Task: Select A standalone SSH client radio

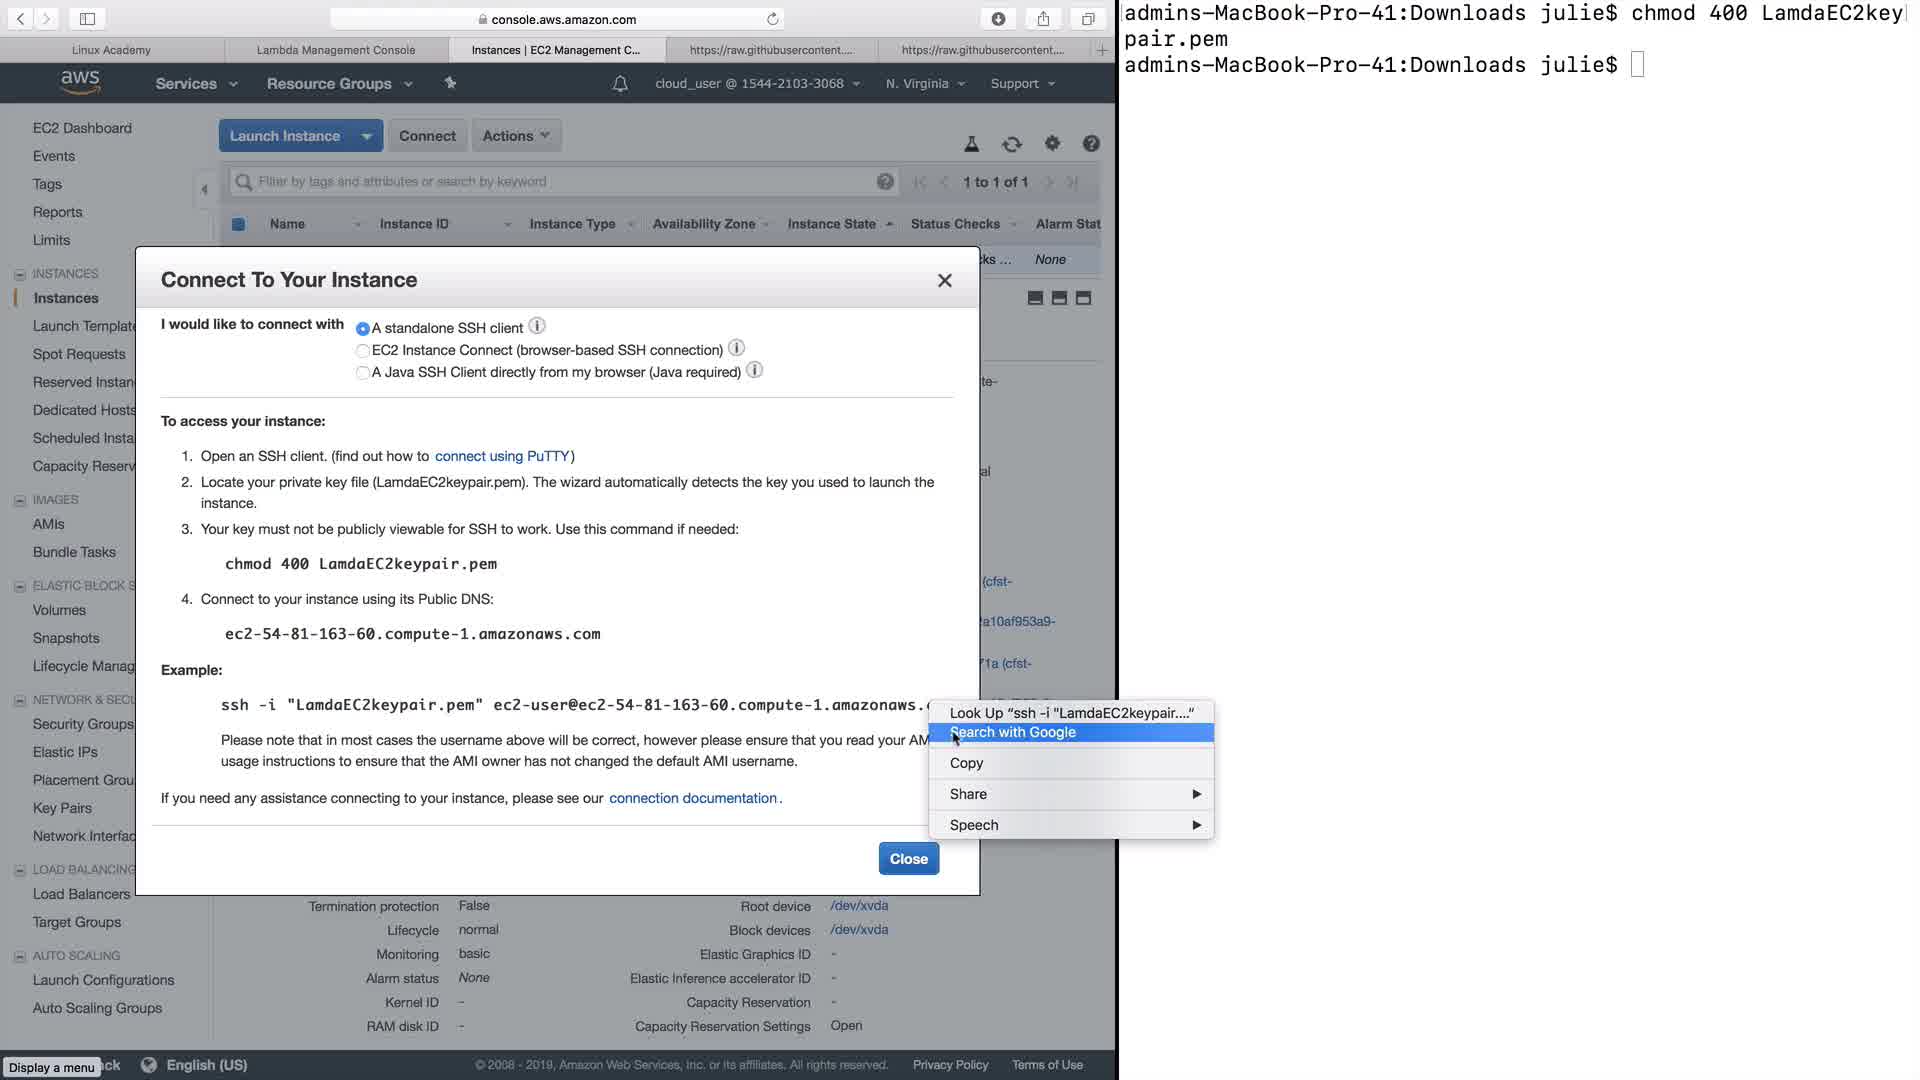Action: pos(363,329)
